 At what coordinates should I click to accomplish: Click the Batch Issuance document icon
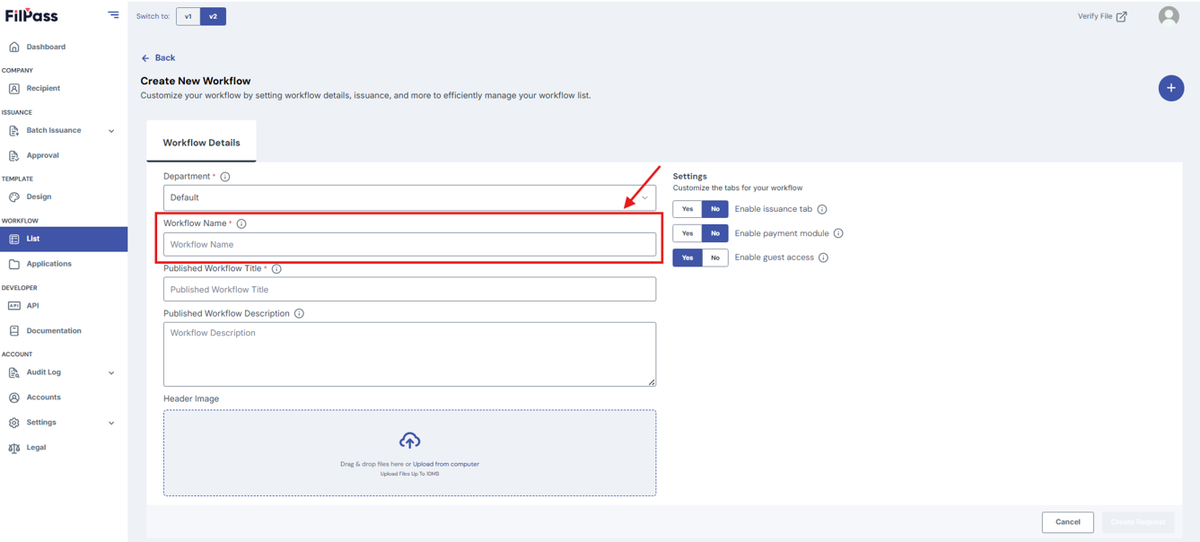pos(14,130)
